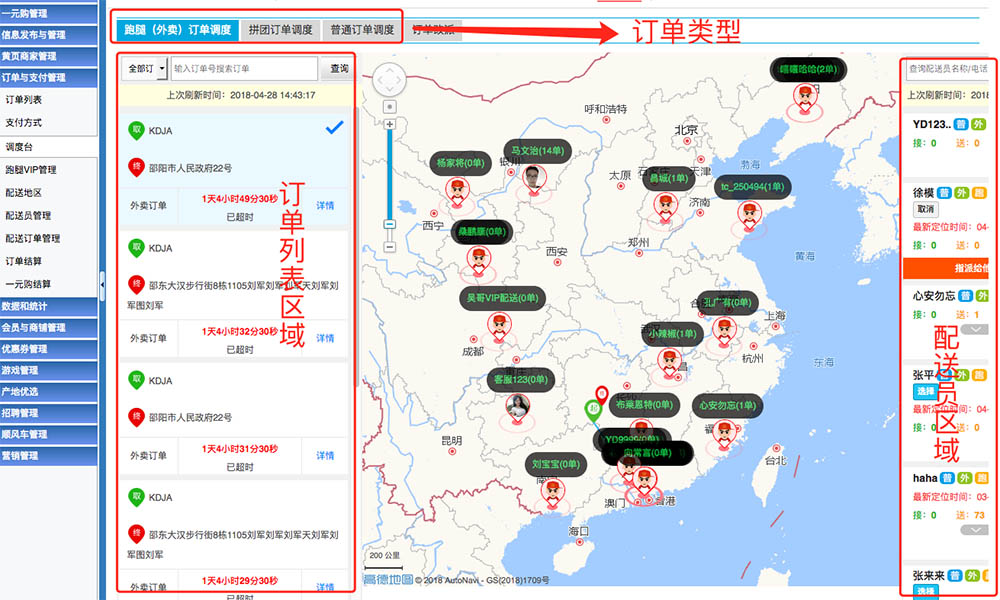Click the map zoom-in plus button

tap(389, 124)
